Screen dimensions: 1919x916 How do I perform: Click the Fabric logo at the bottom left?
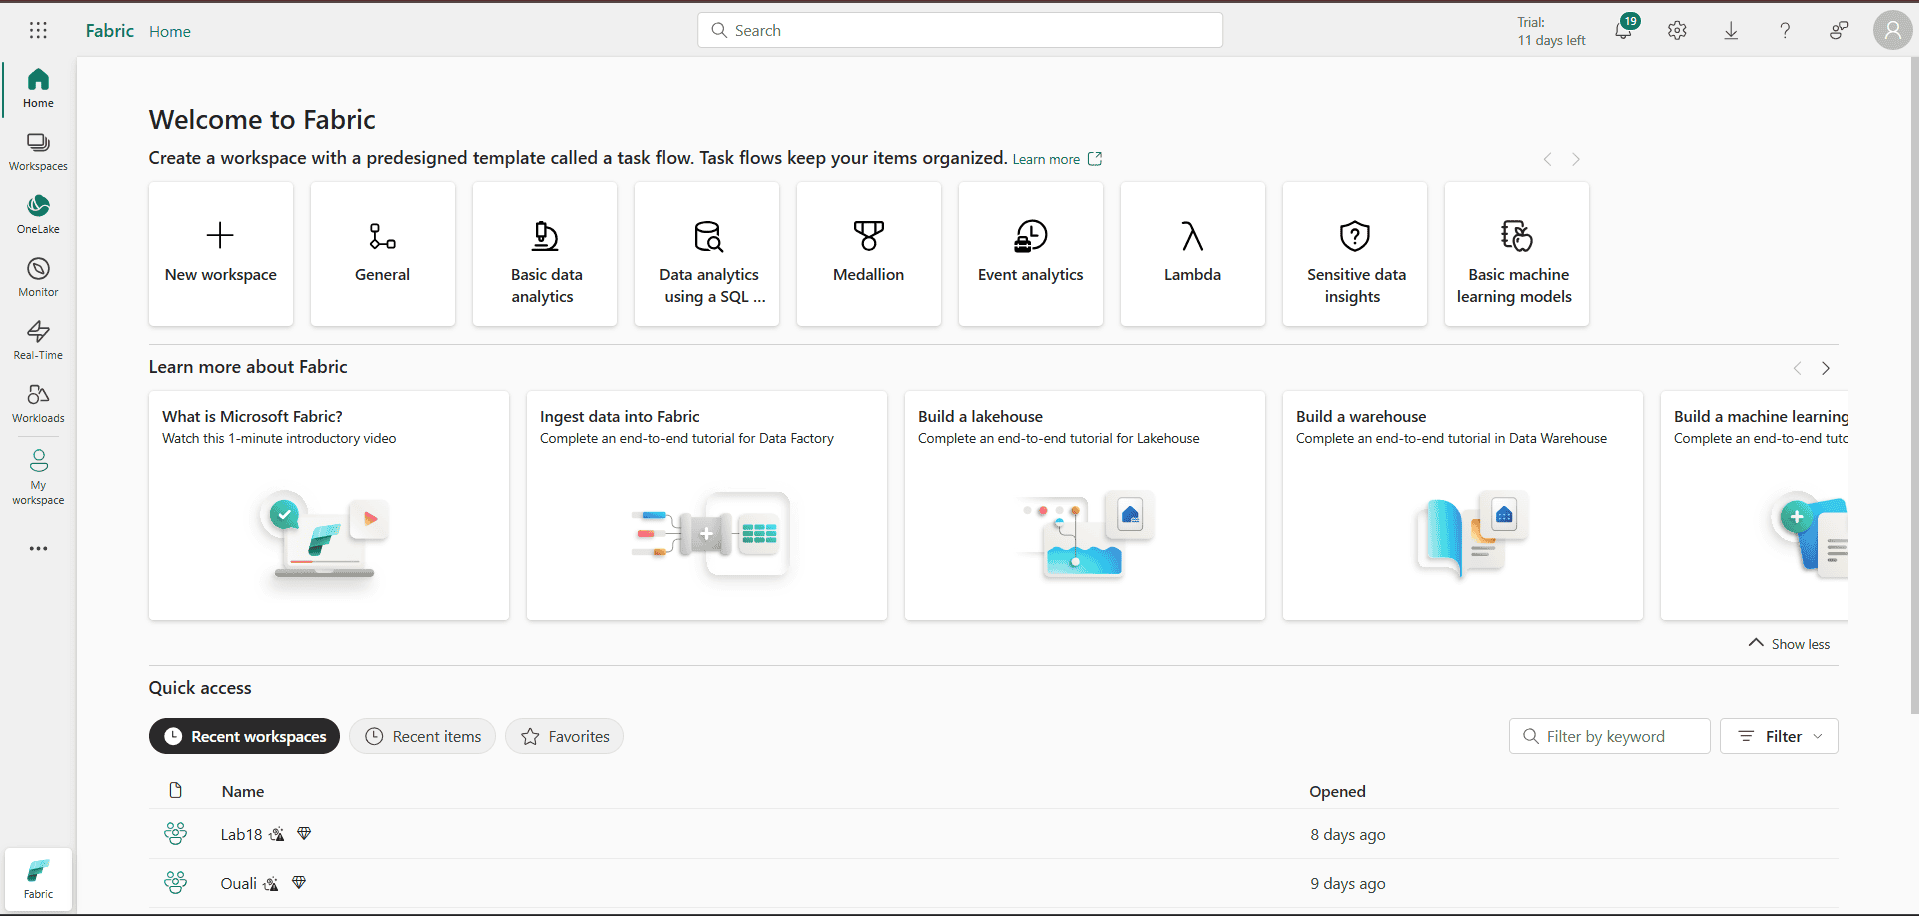pos(38,878)
